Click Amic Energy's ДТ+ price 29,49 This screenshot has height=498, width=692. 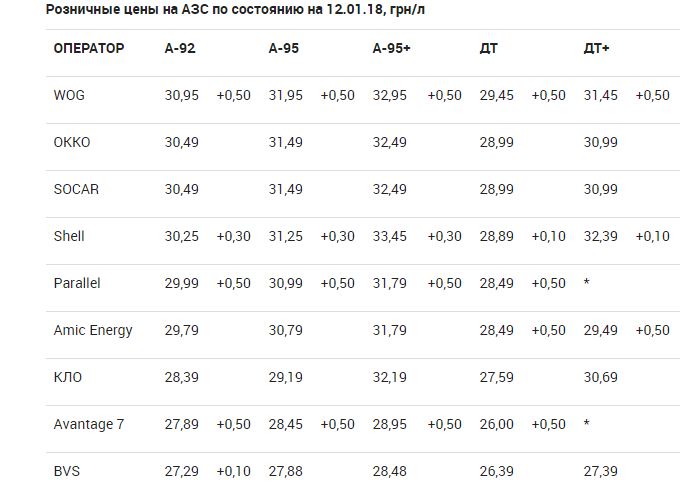point(601,330)
